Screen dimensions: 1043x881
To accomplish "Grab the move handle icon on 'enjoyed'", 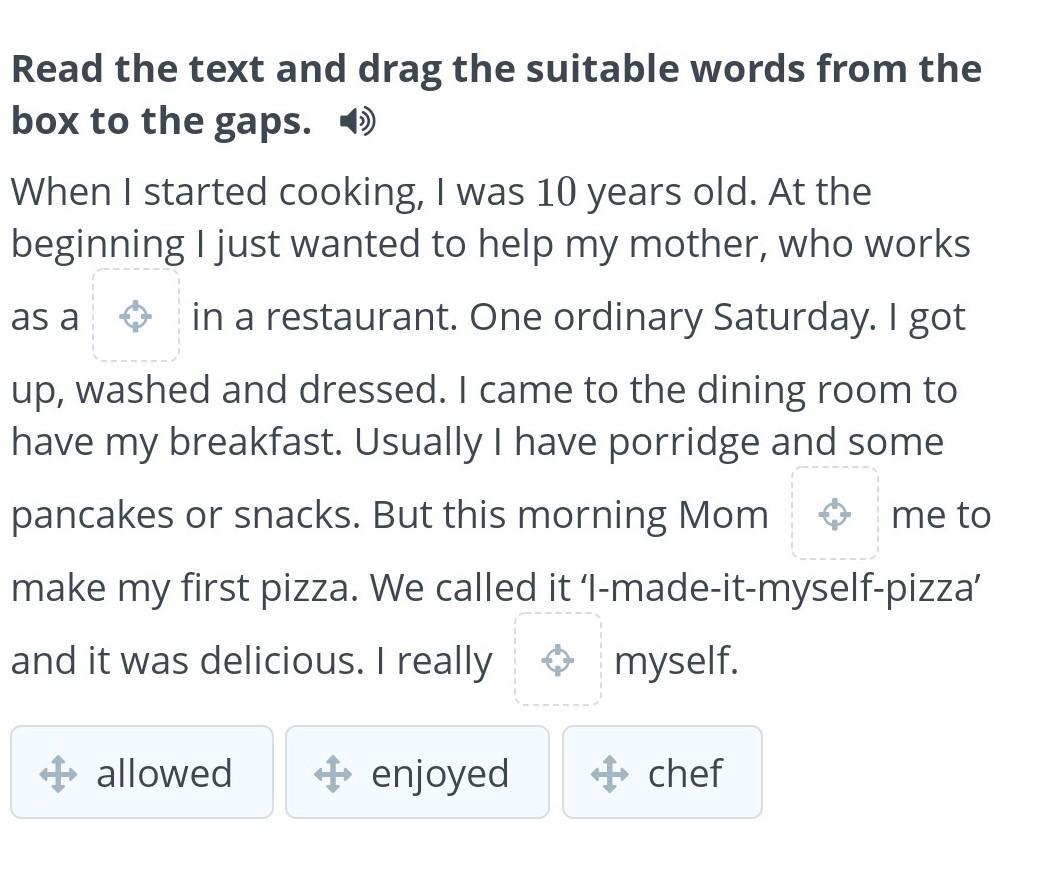I will coord(332,773).
